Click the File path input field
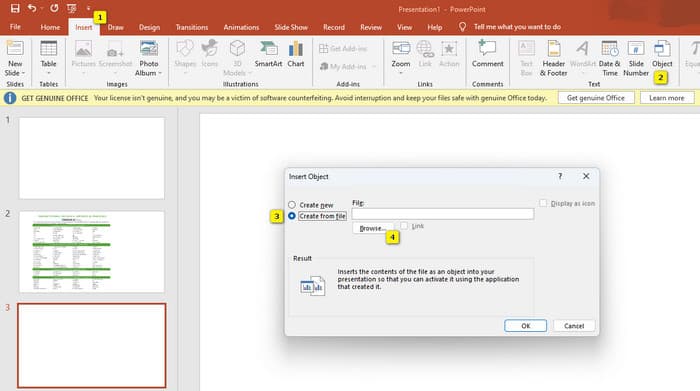Image resolution: width=700 pixels, height=391 pixels. [x=442, y=214]
